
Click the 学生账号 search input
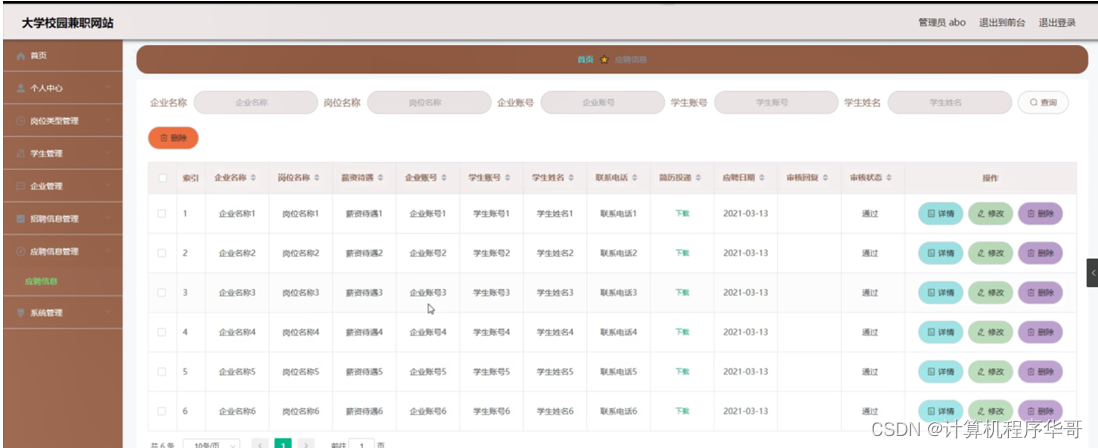pos(776,102)
